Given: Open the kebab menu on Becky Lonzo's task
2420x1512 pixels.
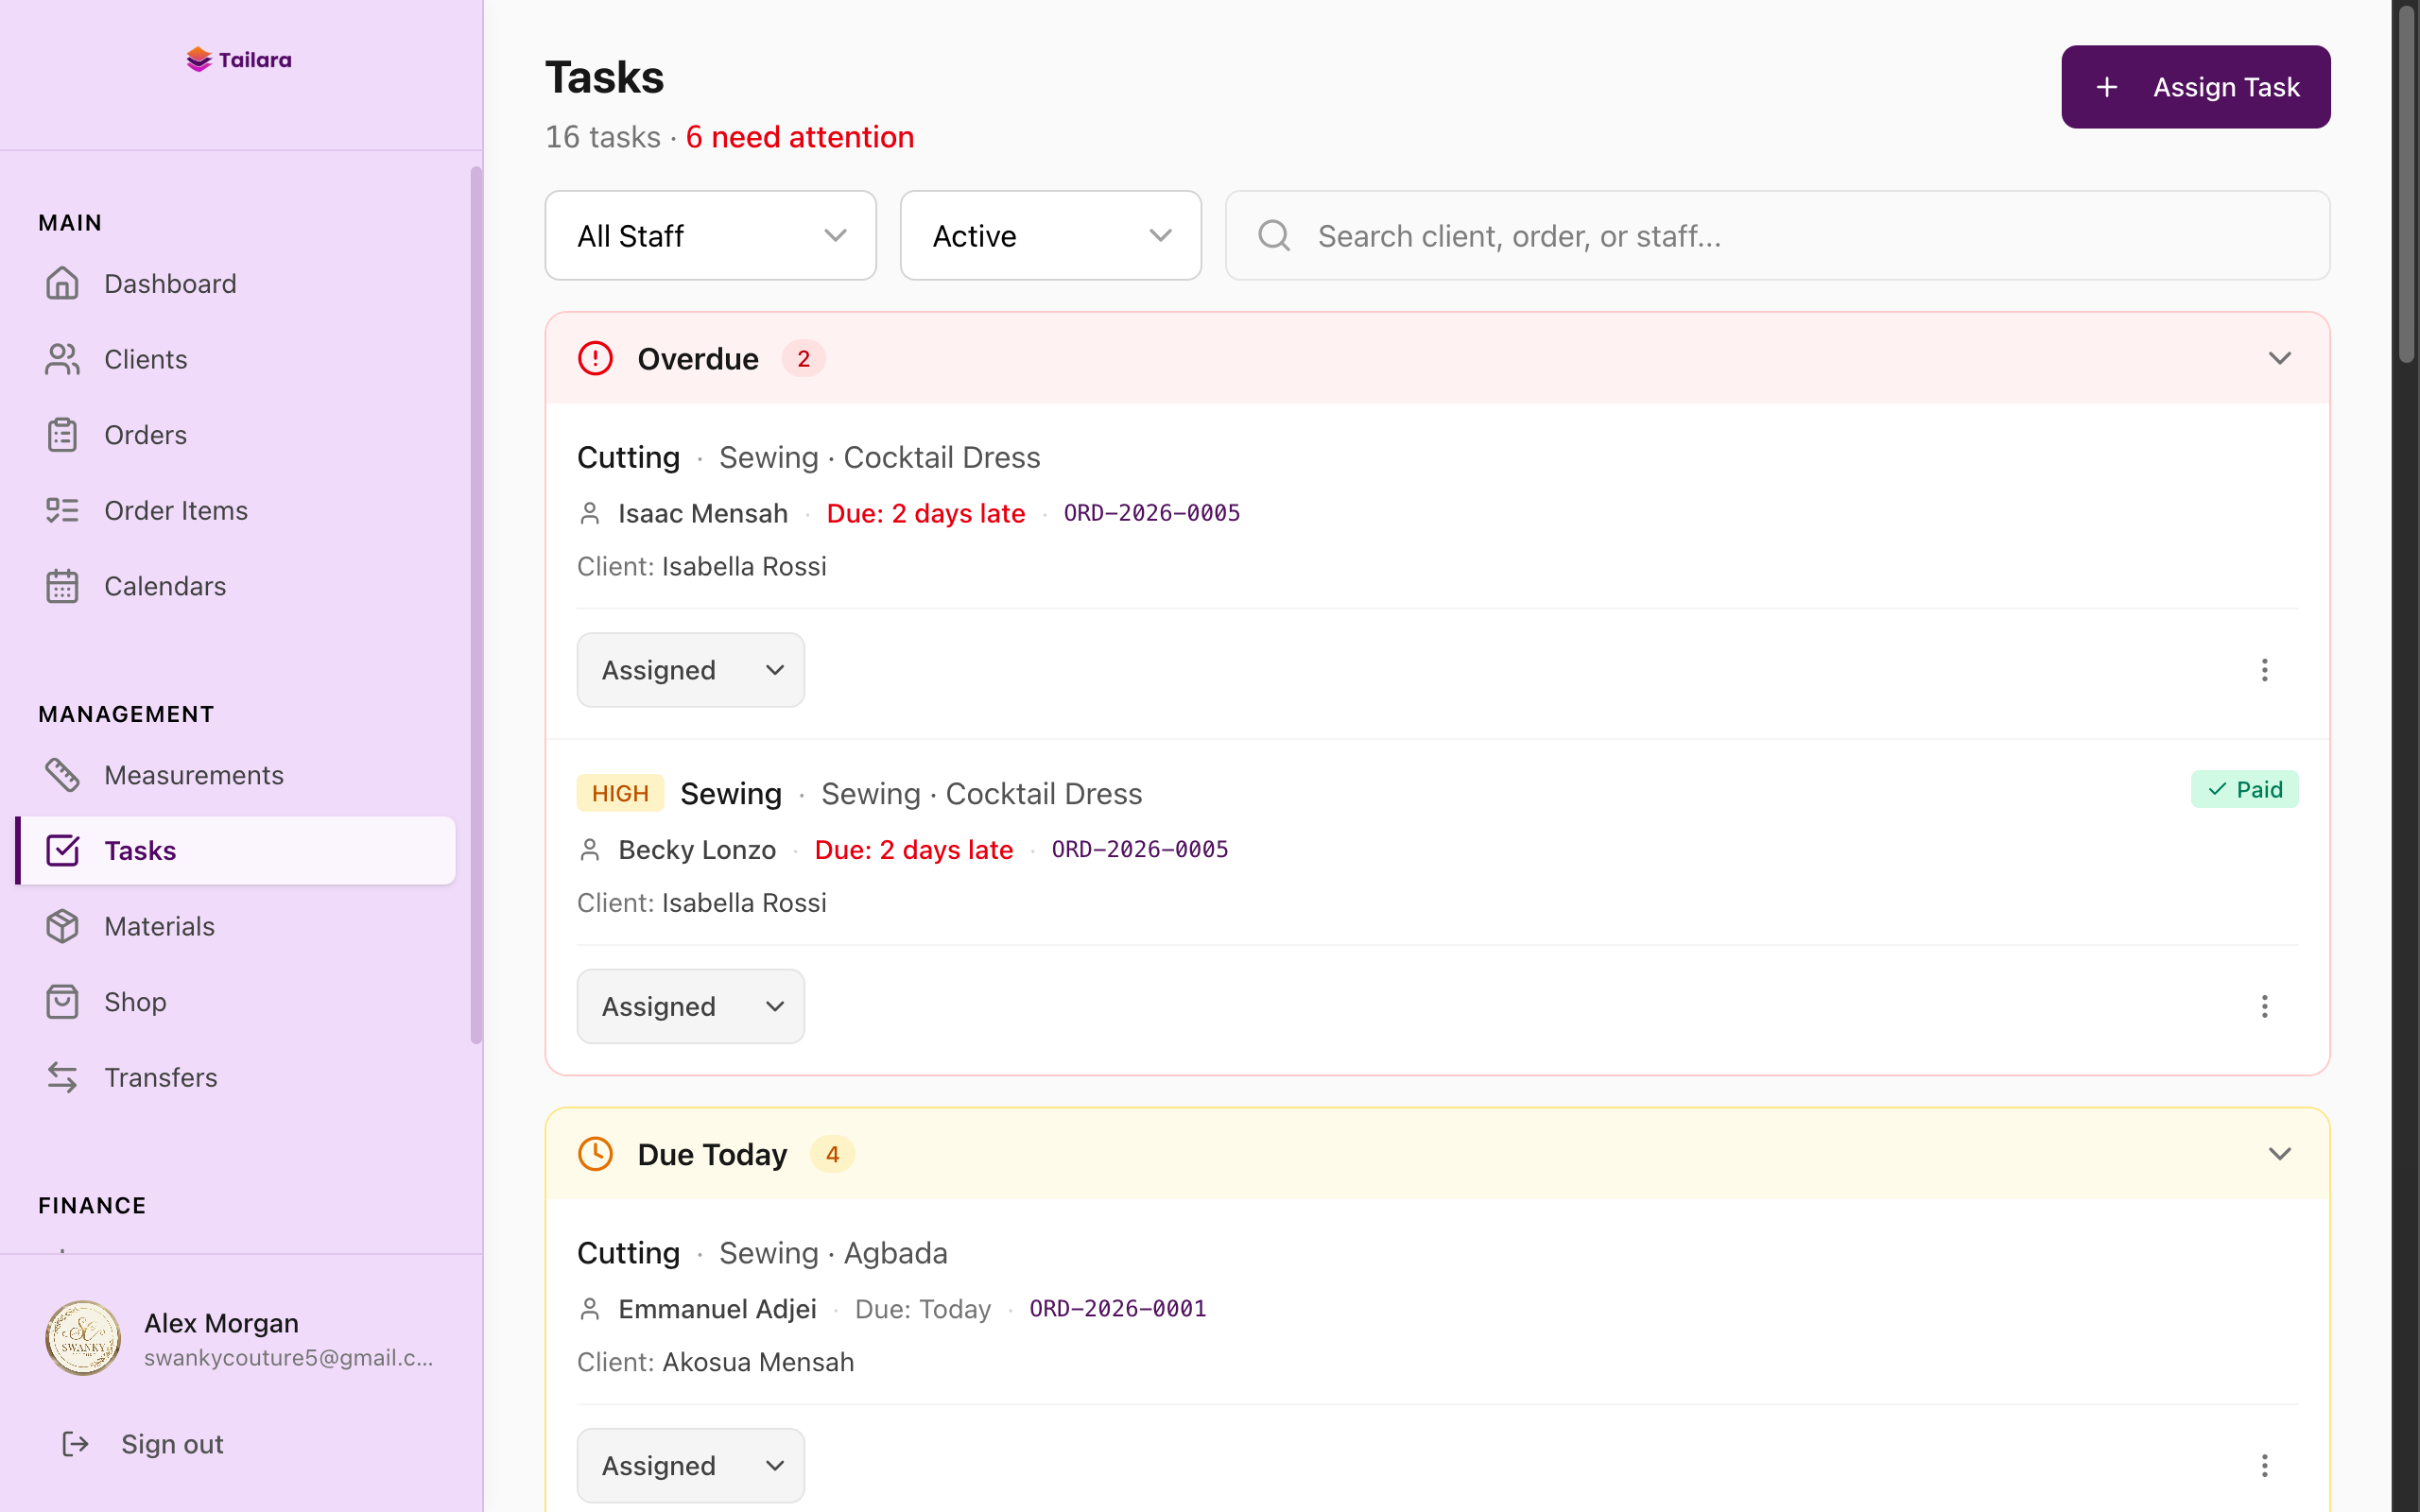Looking at the screenshot, I should (x=2264, y=1006).
